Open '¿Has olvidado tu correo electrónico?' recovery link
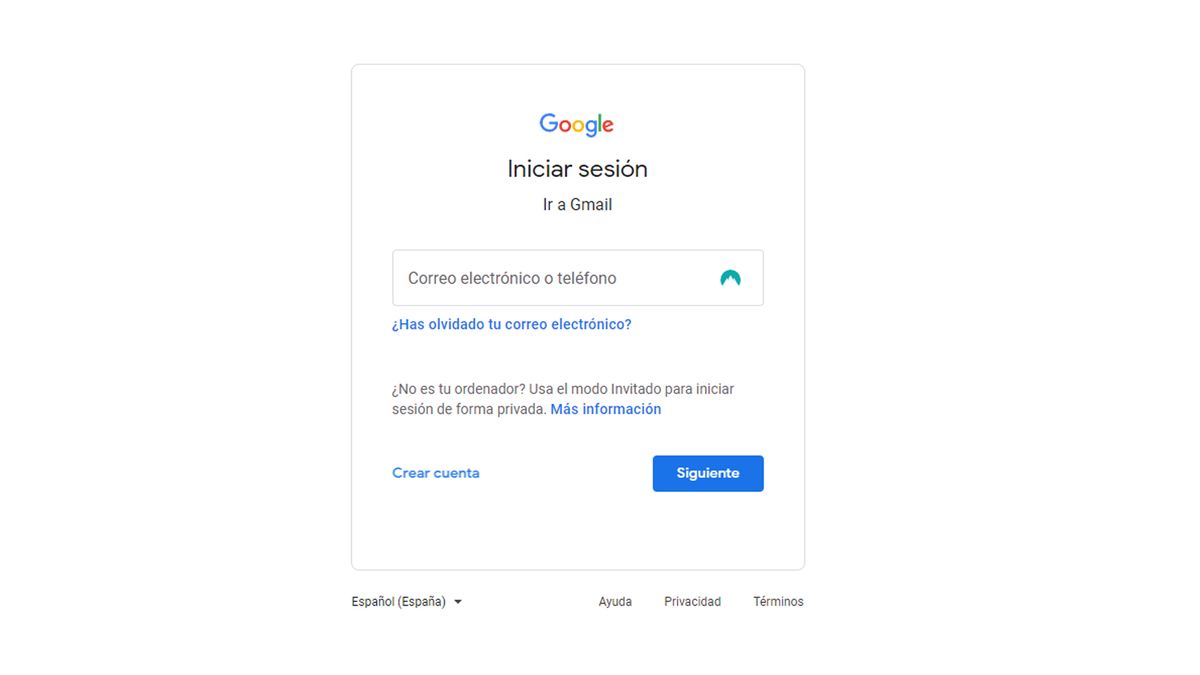 pos(512,324)
